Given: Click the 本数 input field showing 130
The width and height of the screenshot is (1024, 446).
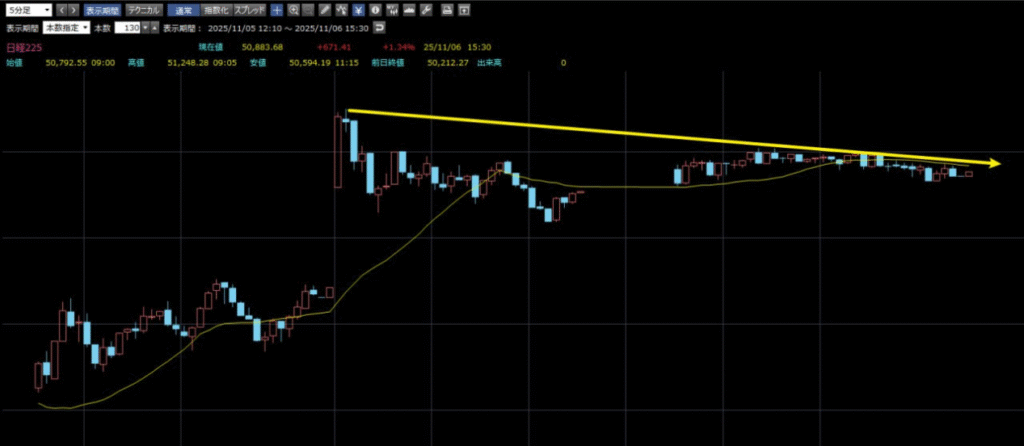Looking at the screenshot, I should [129, 28].
